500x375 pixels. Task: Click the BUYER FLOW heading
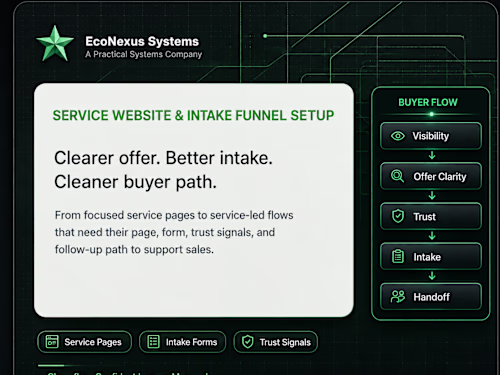pyautogui.click(x=428, y=102)
